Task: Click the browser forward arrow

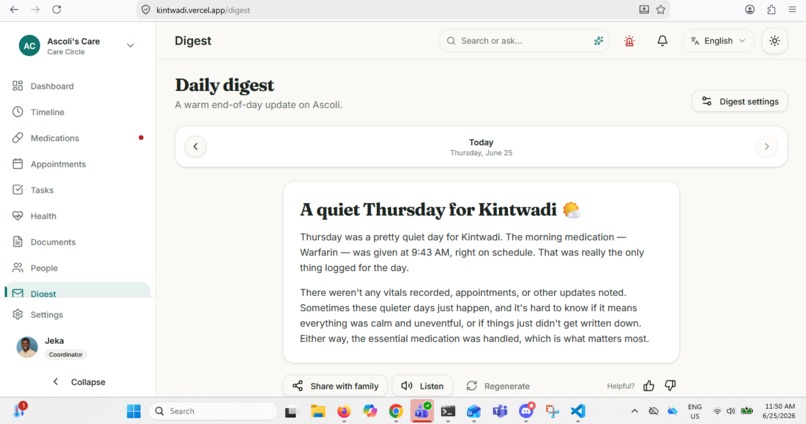Action: (x=35, y=10)
